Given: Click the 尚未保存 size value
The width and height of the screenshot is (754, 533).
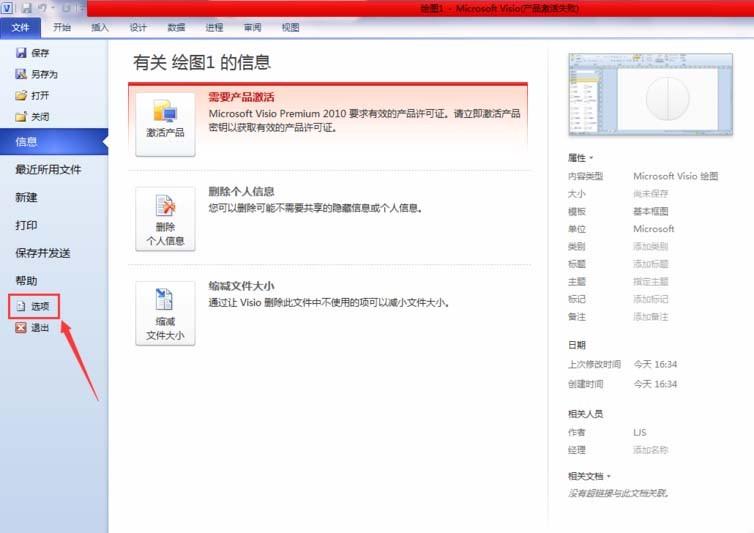Looking at the screenshot, I should pos(651,194).
